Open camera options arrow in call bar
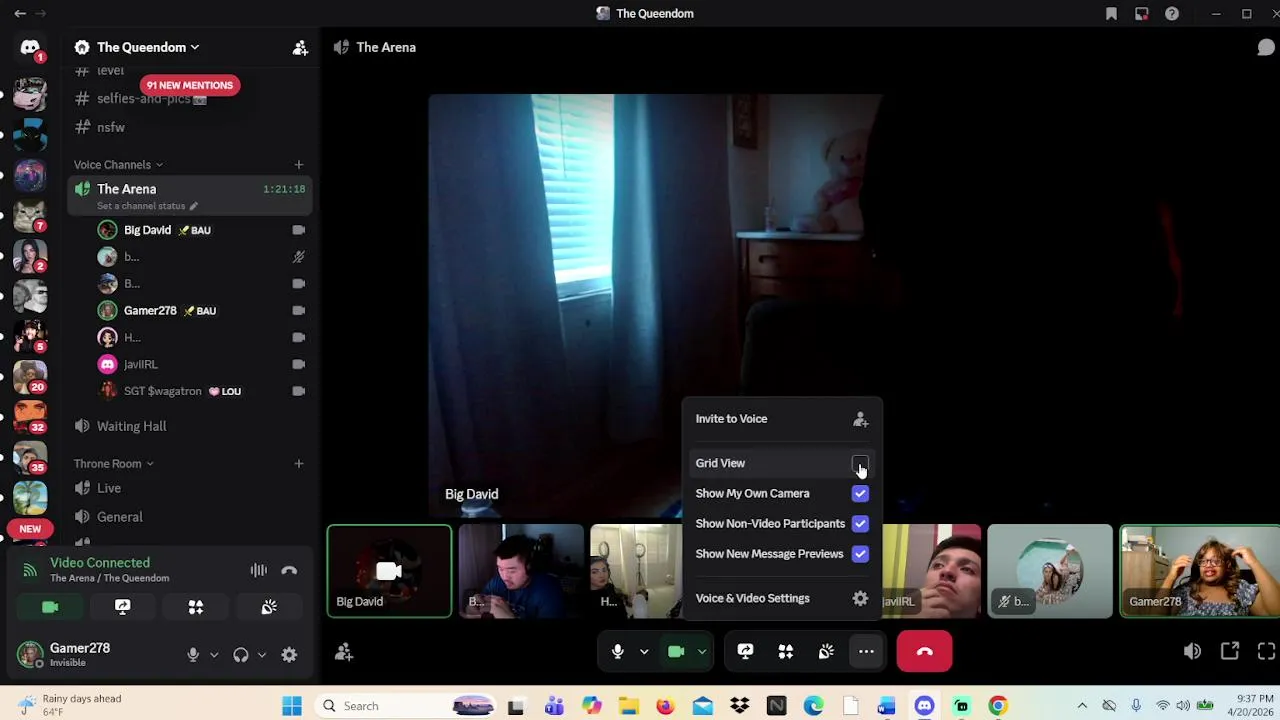 [x=702, y=651]
